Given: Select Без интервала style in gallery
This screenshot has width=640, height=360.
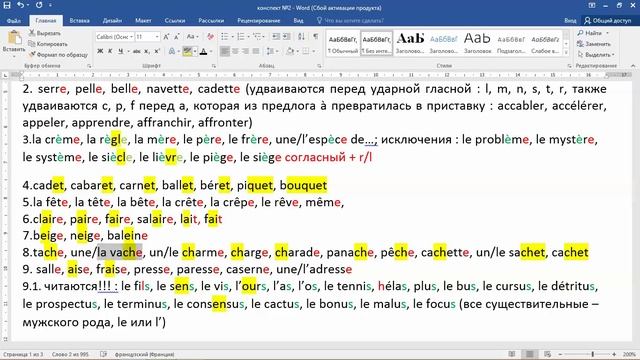Looking at the screenshot, I should (x=376, y=43).
